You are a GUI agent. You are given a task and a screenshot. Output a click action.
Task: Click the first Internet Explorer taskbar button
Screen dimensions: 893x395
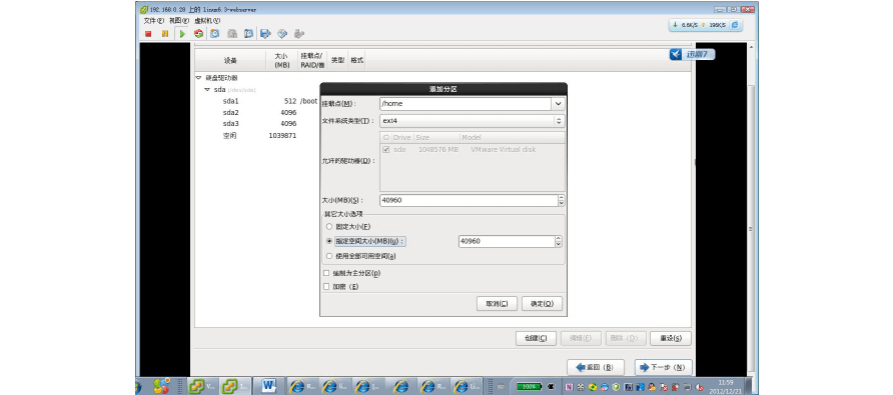pos(302,386)
